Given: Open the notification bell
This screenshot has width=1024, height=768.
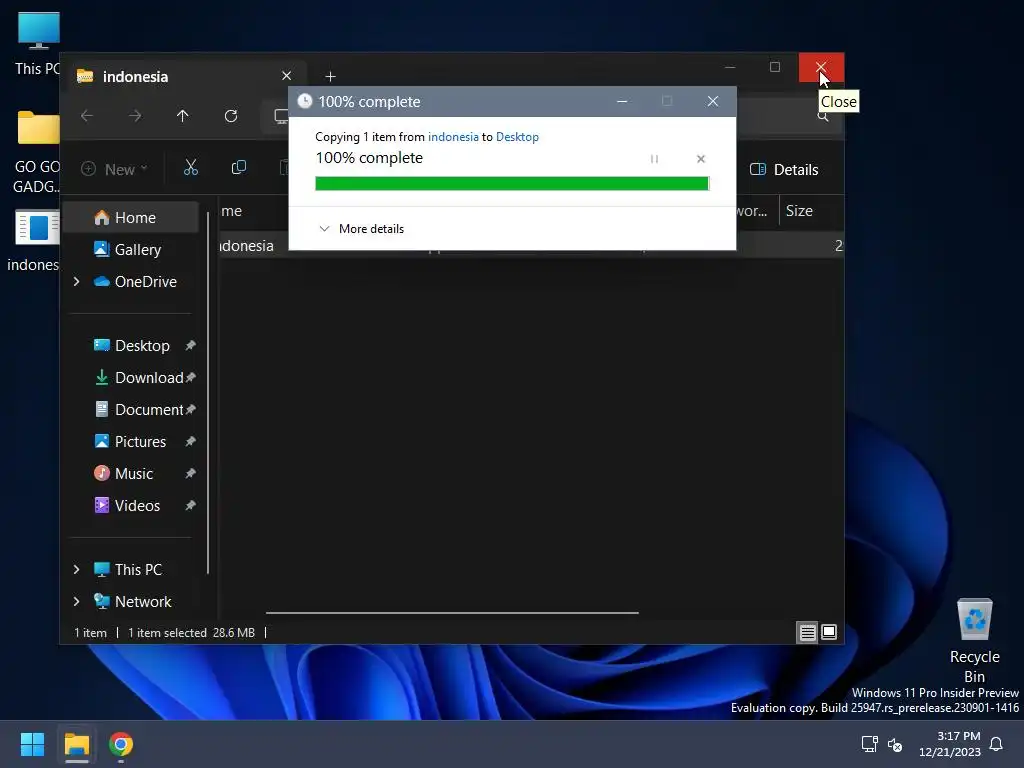Looking at the screenshot, I should [x=997, y=744].
